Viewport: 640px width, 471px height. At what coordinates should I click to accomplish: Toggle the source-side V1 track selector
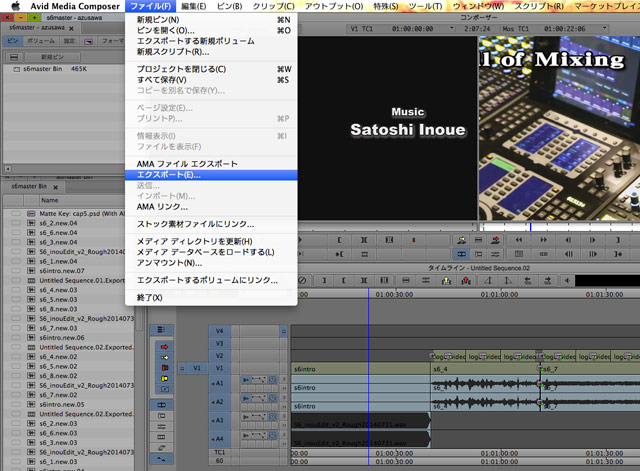pos(197,368)
